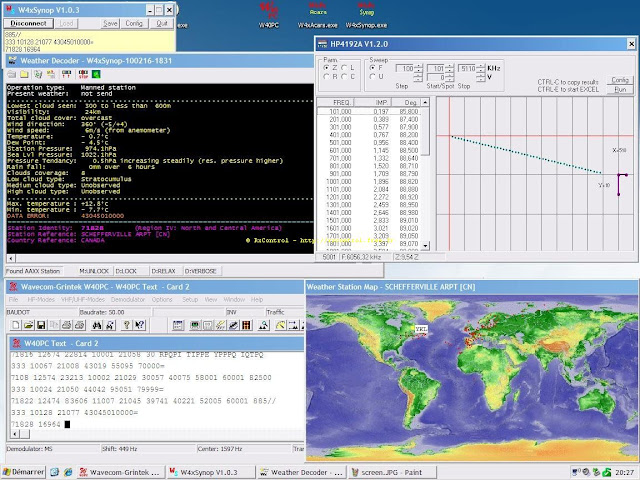Click left scroll arrow in Weather Decoder window
The width and height of the screenshot is (640, 480).
pos(11,258)
